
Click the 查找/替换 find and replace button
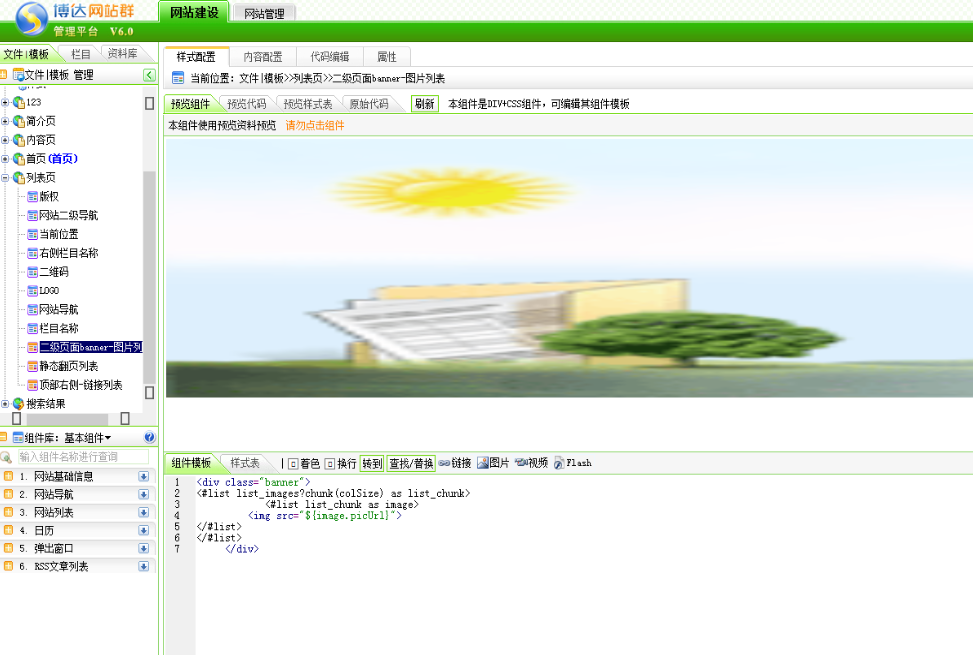[411, 463]
